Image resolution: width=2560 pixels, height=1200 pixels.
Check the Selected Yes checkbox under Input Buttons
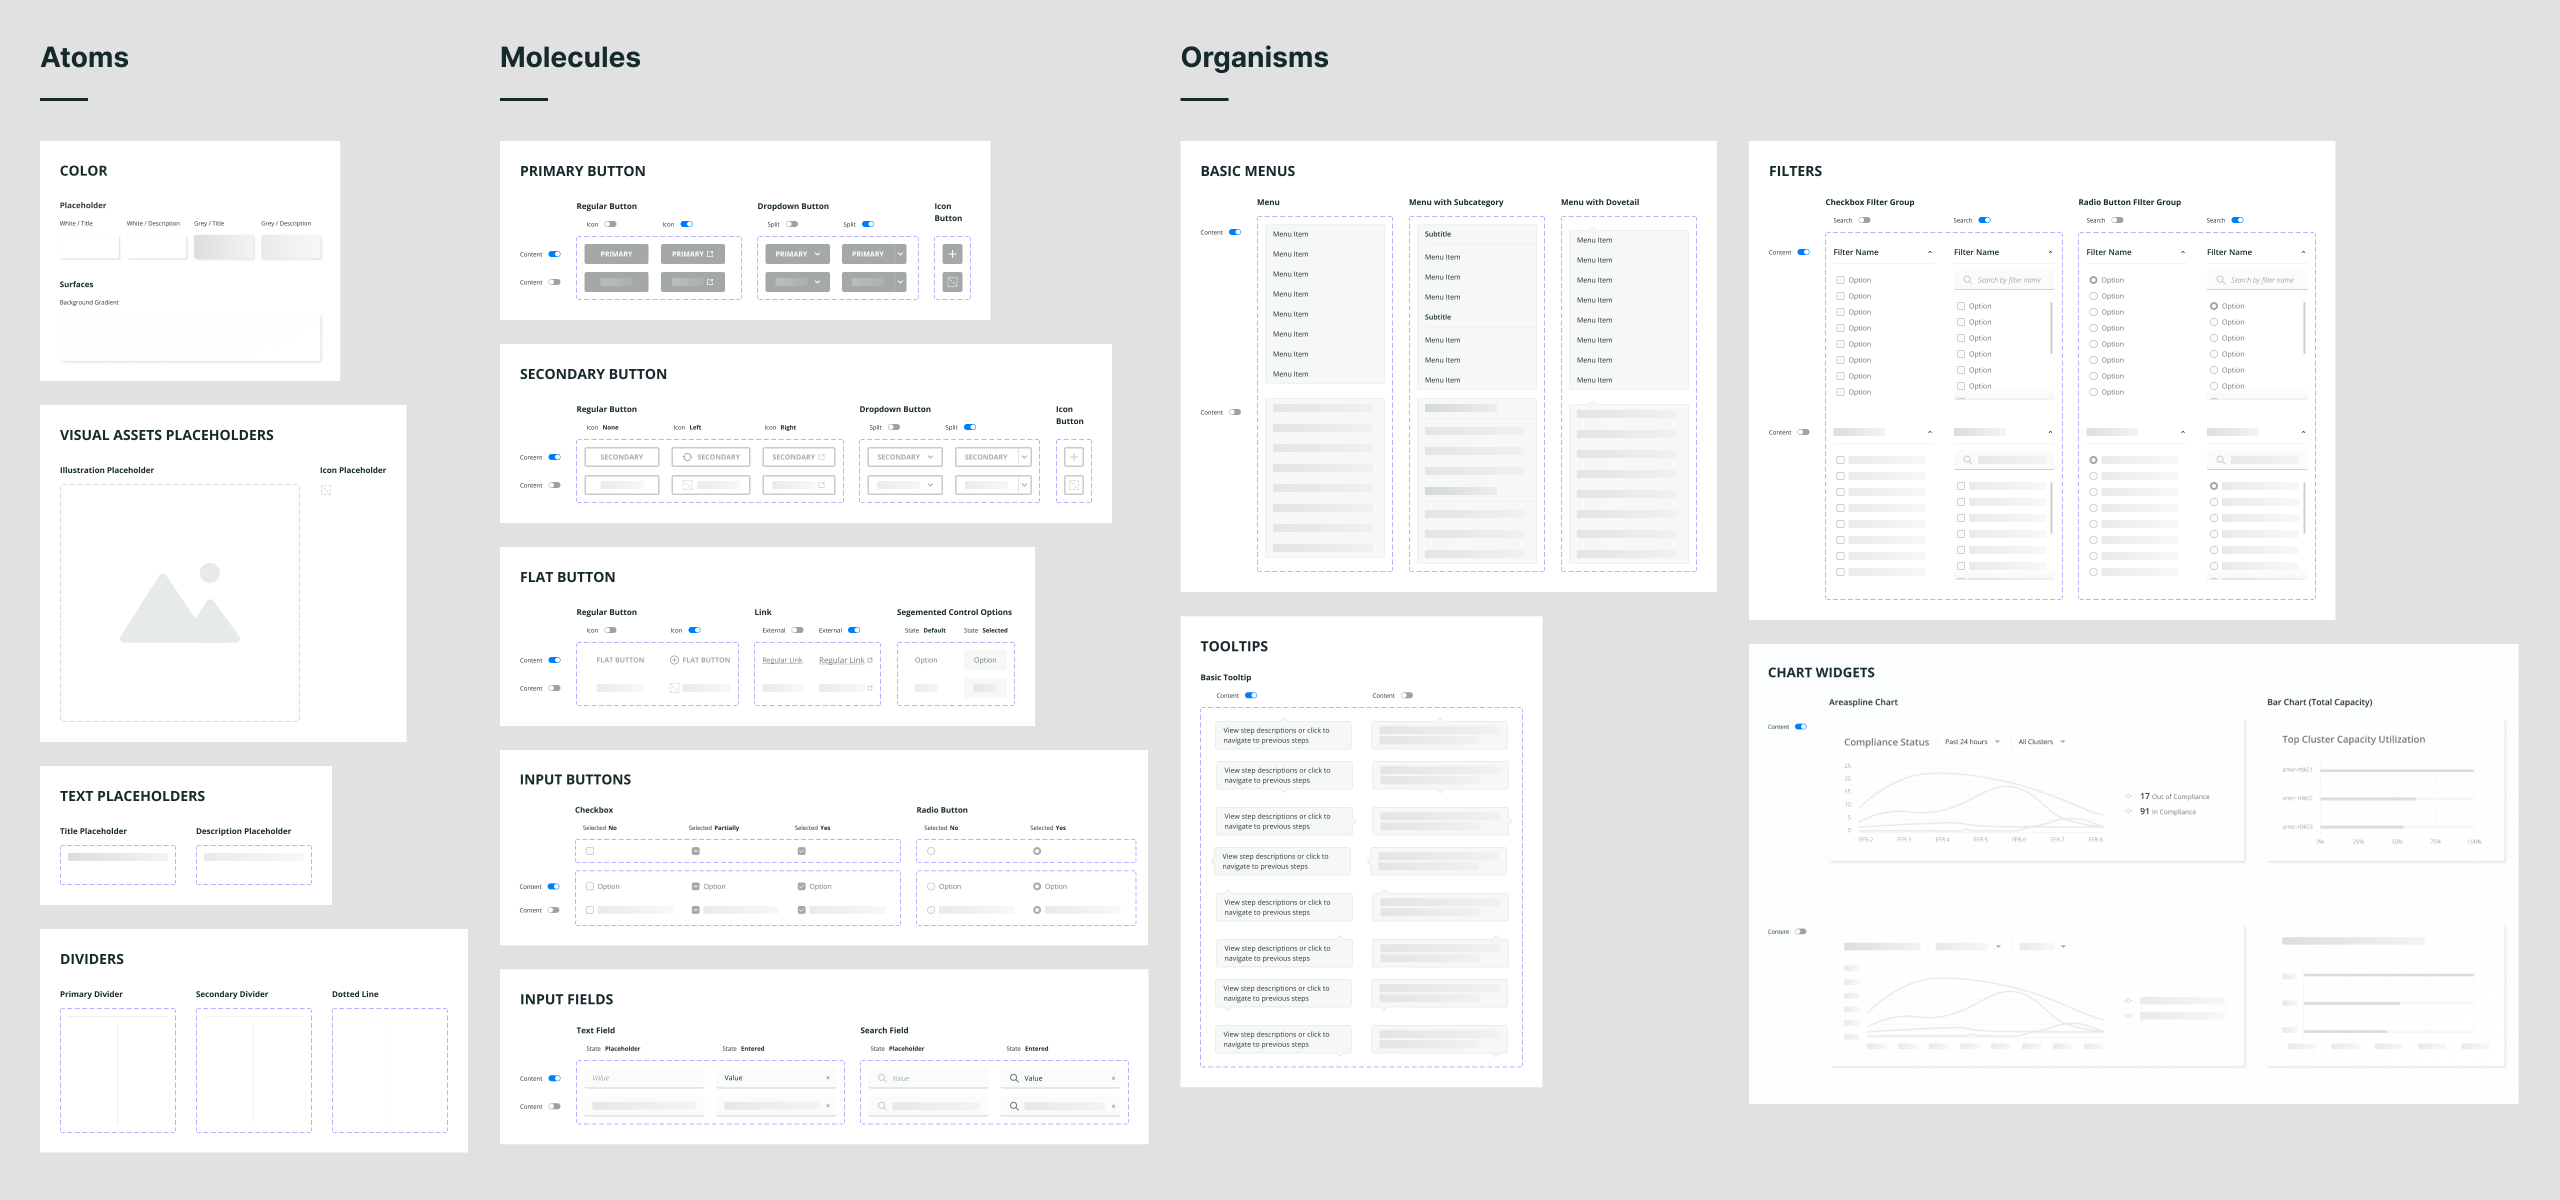(x=801, y=850)
